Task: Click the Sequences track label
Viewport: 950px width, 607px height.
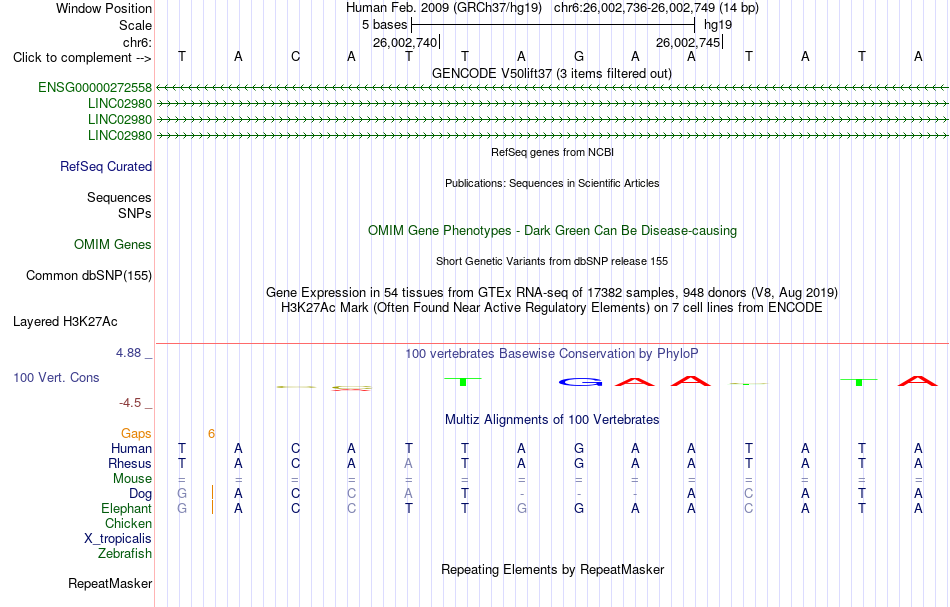Action: (x=119, y=197)
